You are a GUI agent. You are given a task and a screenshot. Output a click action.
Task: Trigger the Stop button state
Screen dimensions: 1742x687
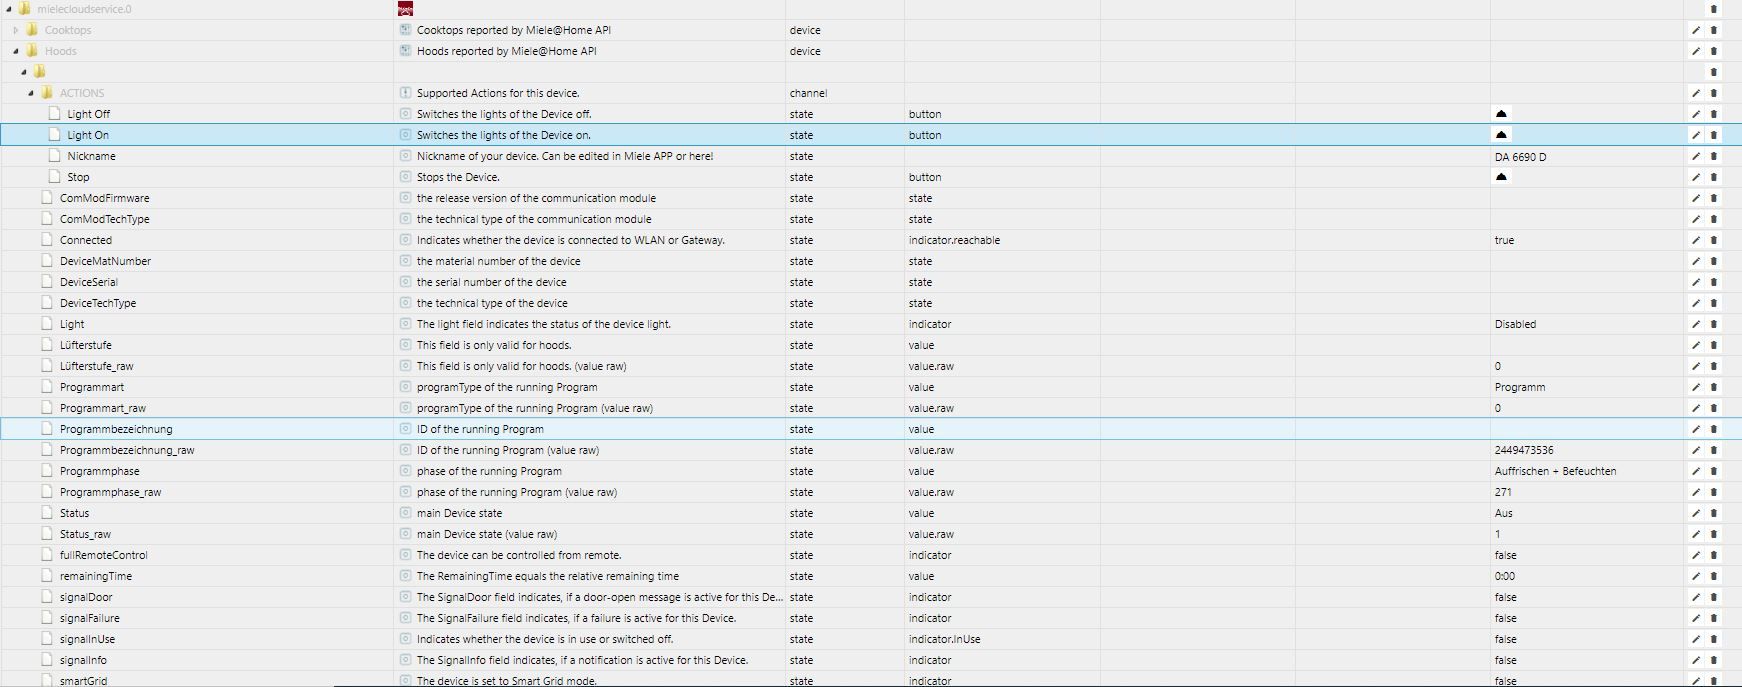[x=1501, y=177]
